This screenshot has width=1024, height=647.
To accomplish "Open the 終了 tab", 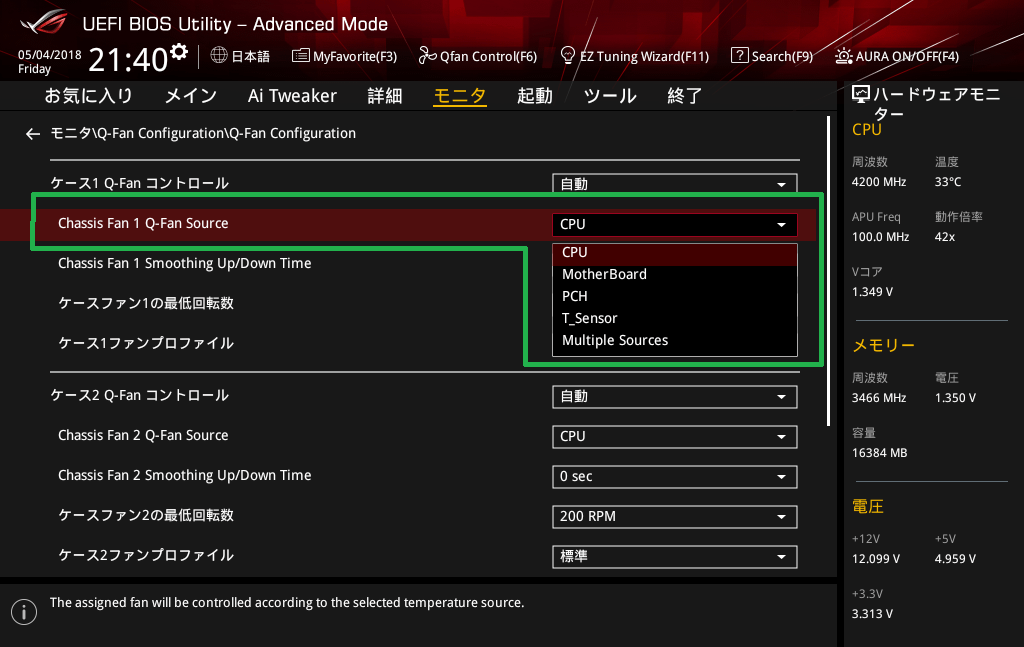I will (x=684, y=96).
